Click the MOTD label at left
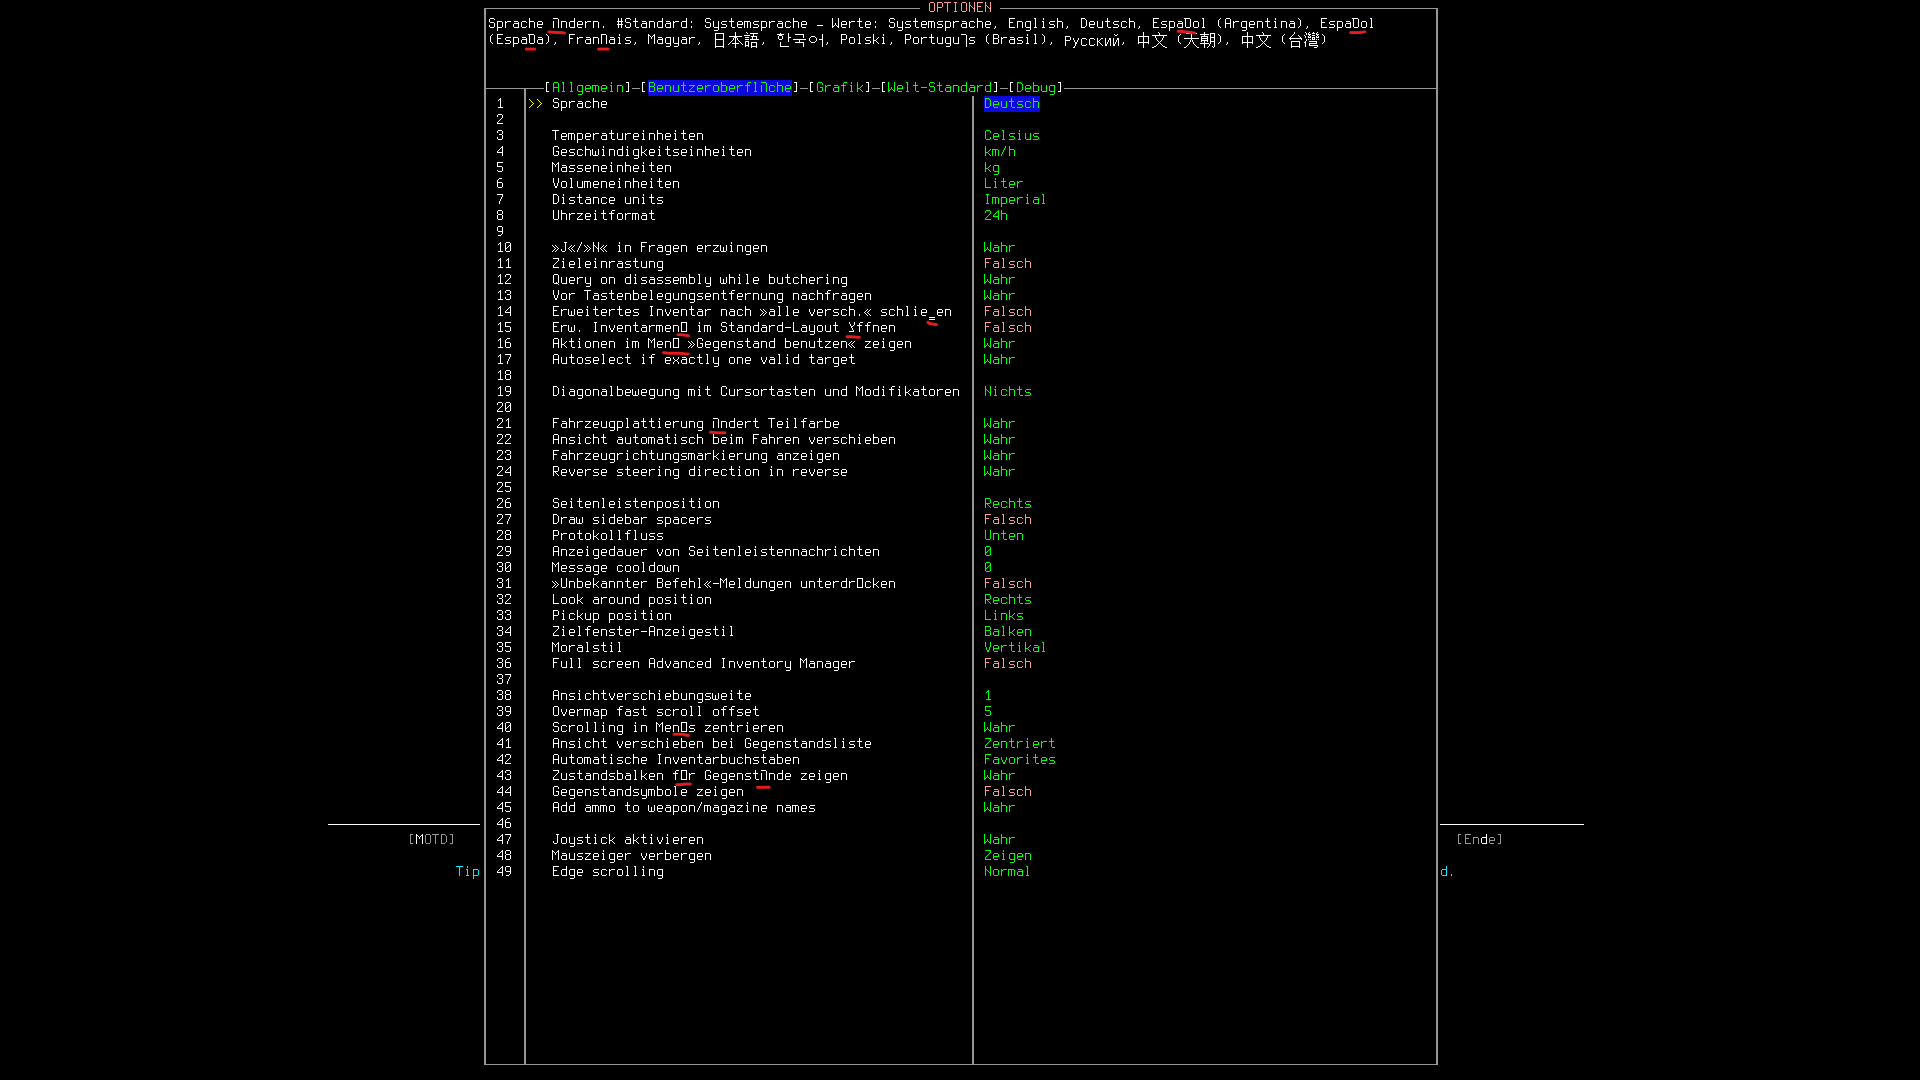The image size is (1920, 1080). (x=431, y=840)
